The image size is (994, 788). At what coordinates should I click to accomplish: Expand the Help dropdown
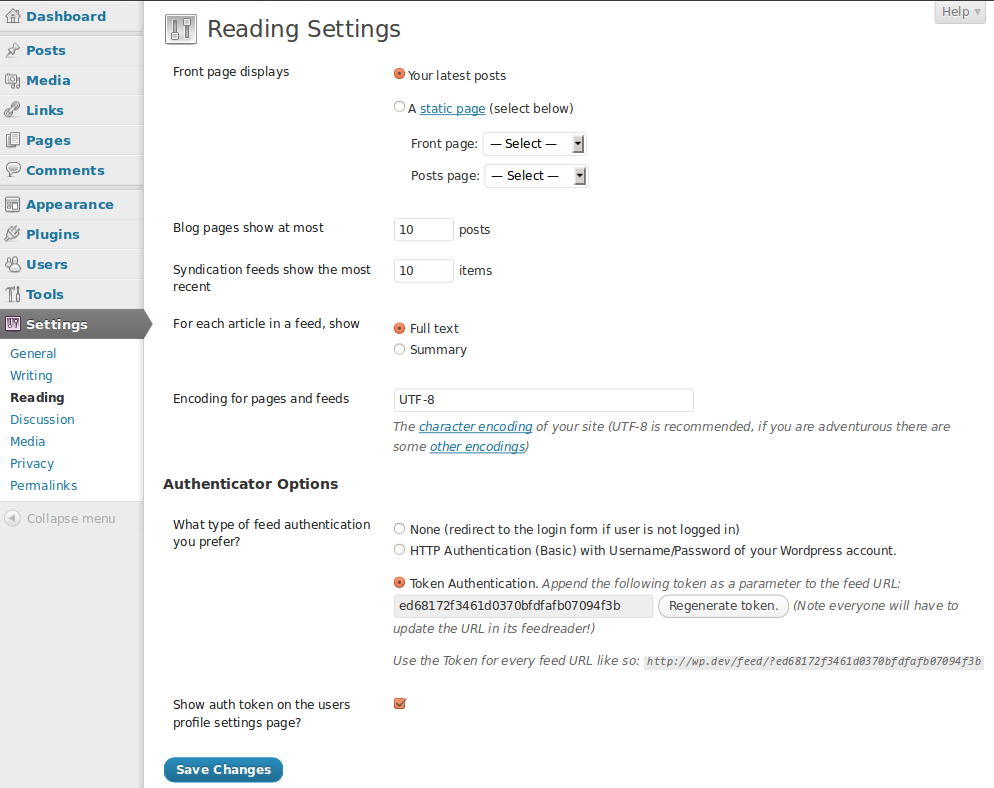pyautogui.click(x=958, y=12)
